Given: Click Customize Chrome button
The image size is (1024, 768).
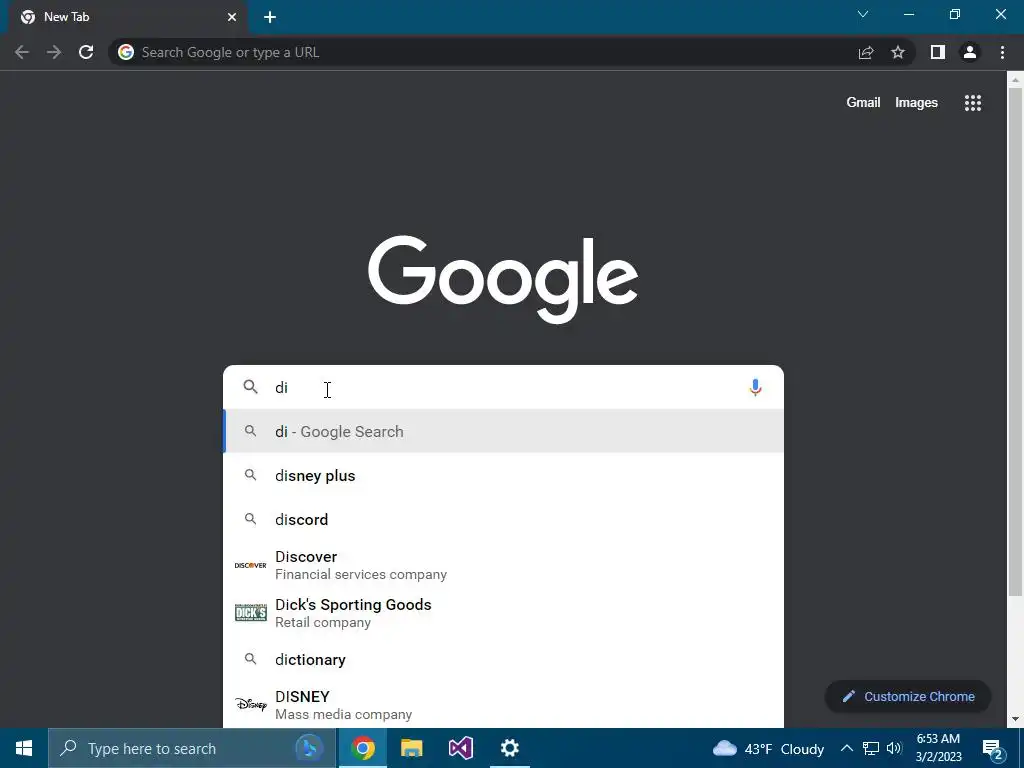Looking at the screenshot, I should pos(908,697).
